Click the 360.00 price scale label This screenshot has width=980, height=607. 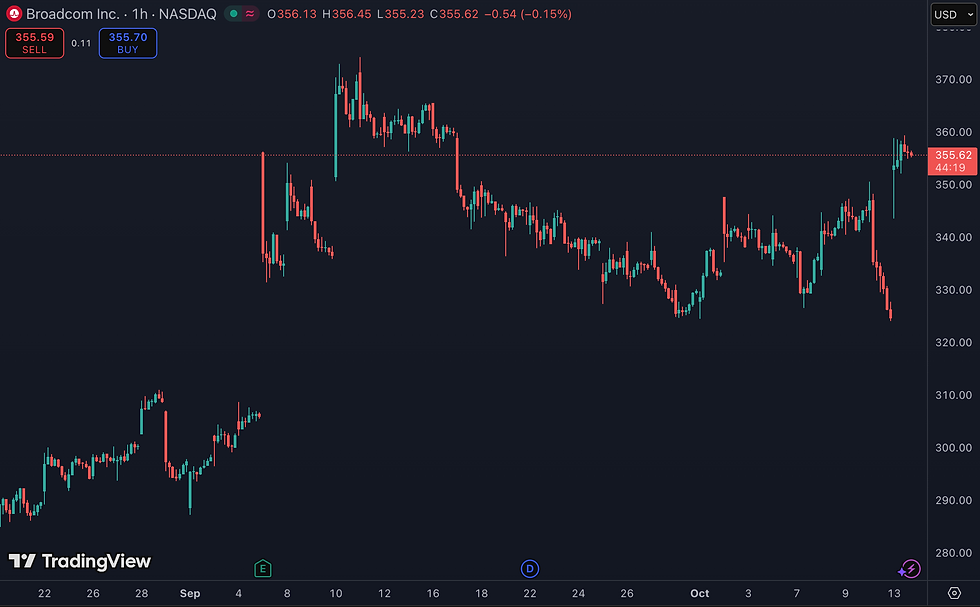953,132
